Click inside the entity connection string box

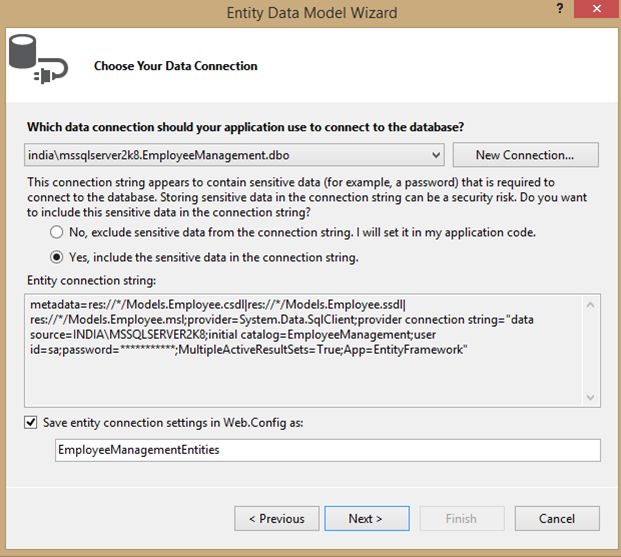pos(300,340)
